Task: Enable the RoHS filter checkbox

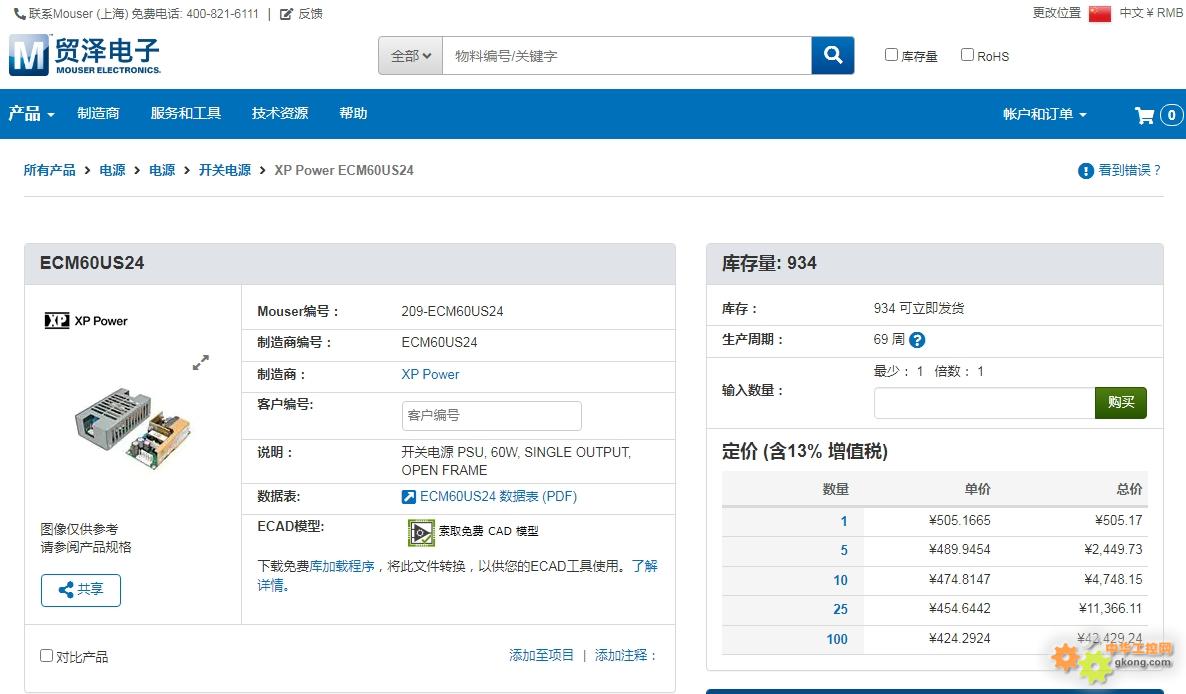Action: 967,54
